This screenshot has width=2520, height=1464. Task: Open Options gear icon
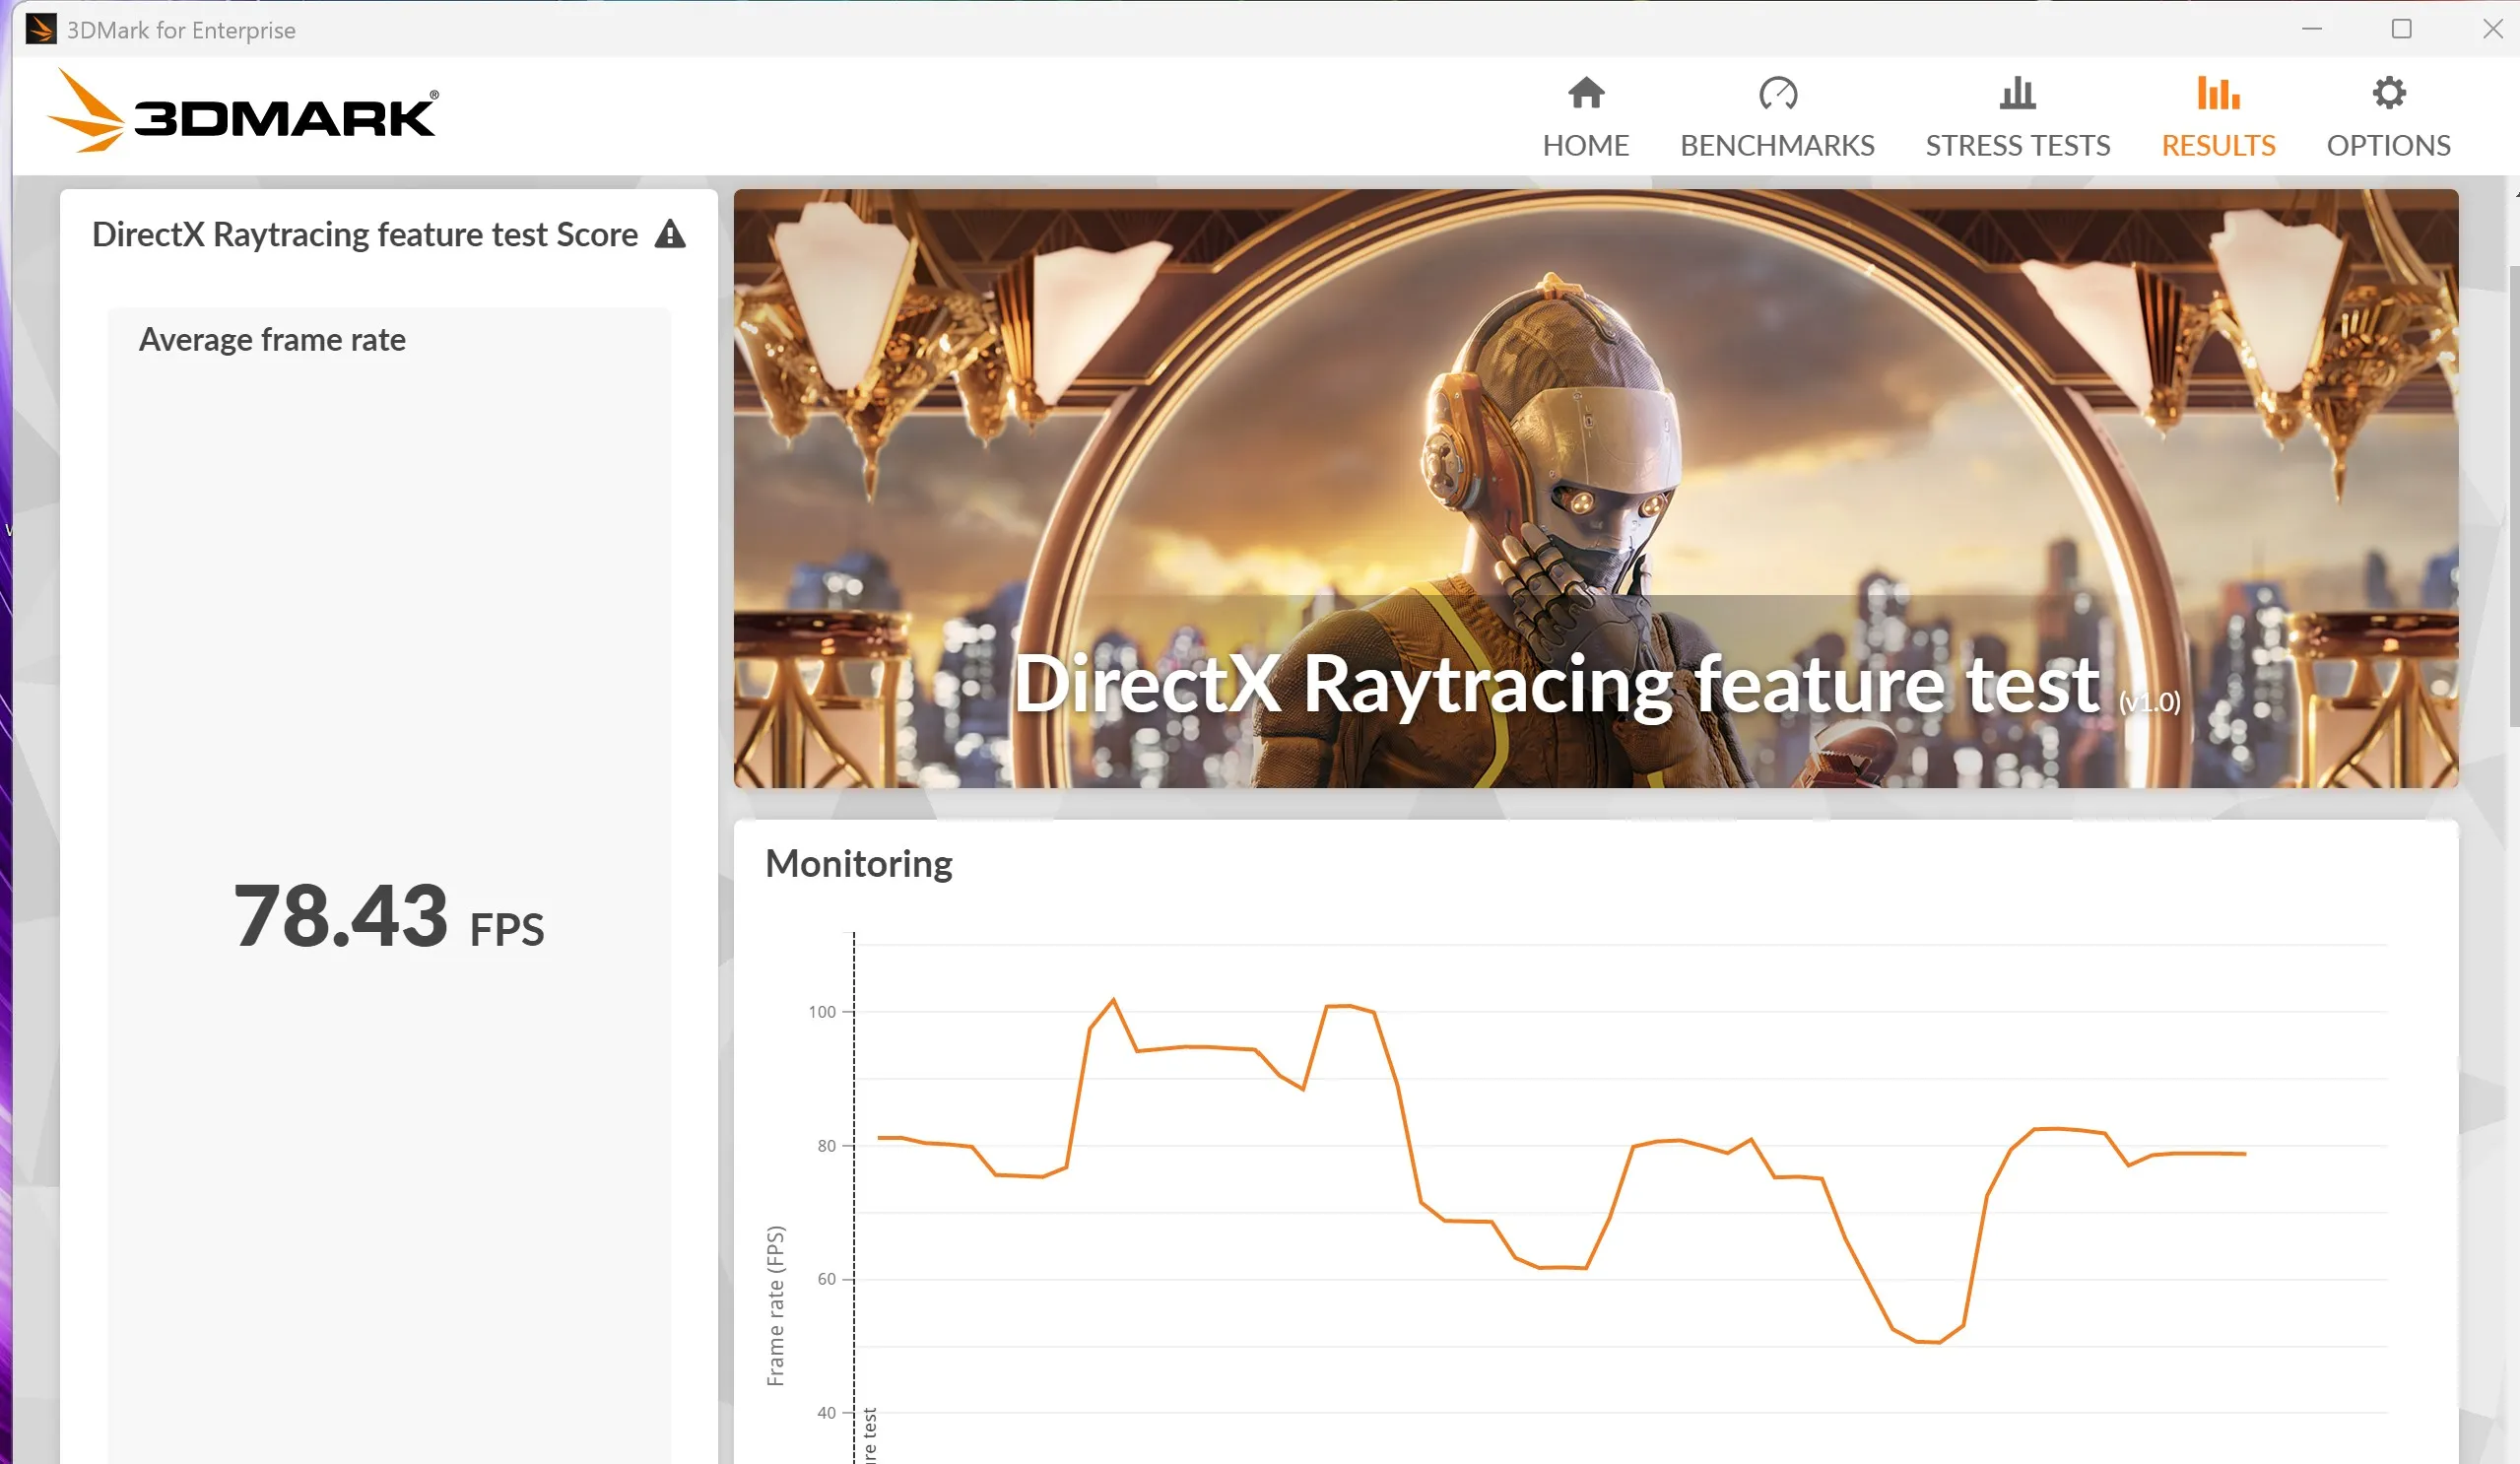(x=2388, y=93)
